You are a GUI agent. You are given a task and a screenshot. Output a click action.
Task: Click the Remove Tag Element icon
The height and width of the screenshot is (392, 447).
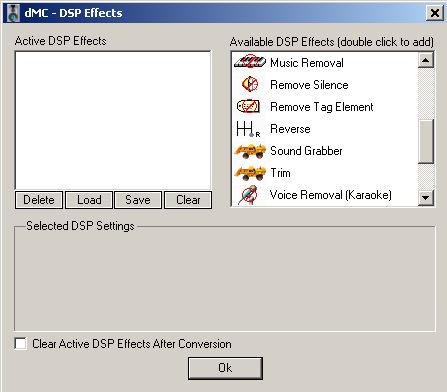pos(248,106)
